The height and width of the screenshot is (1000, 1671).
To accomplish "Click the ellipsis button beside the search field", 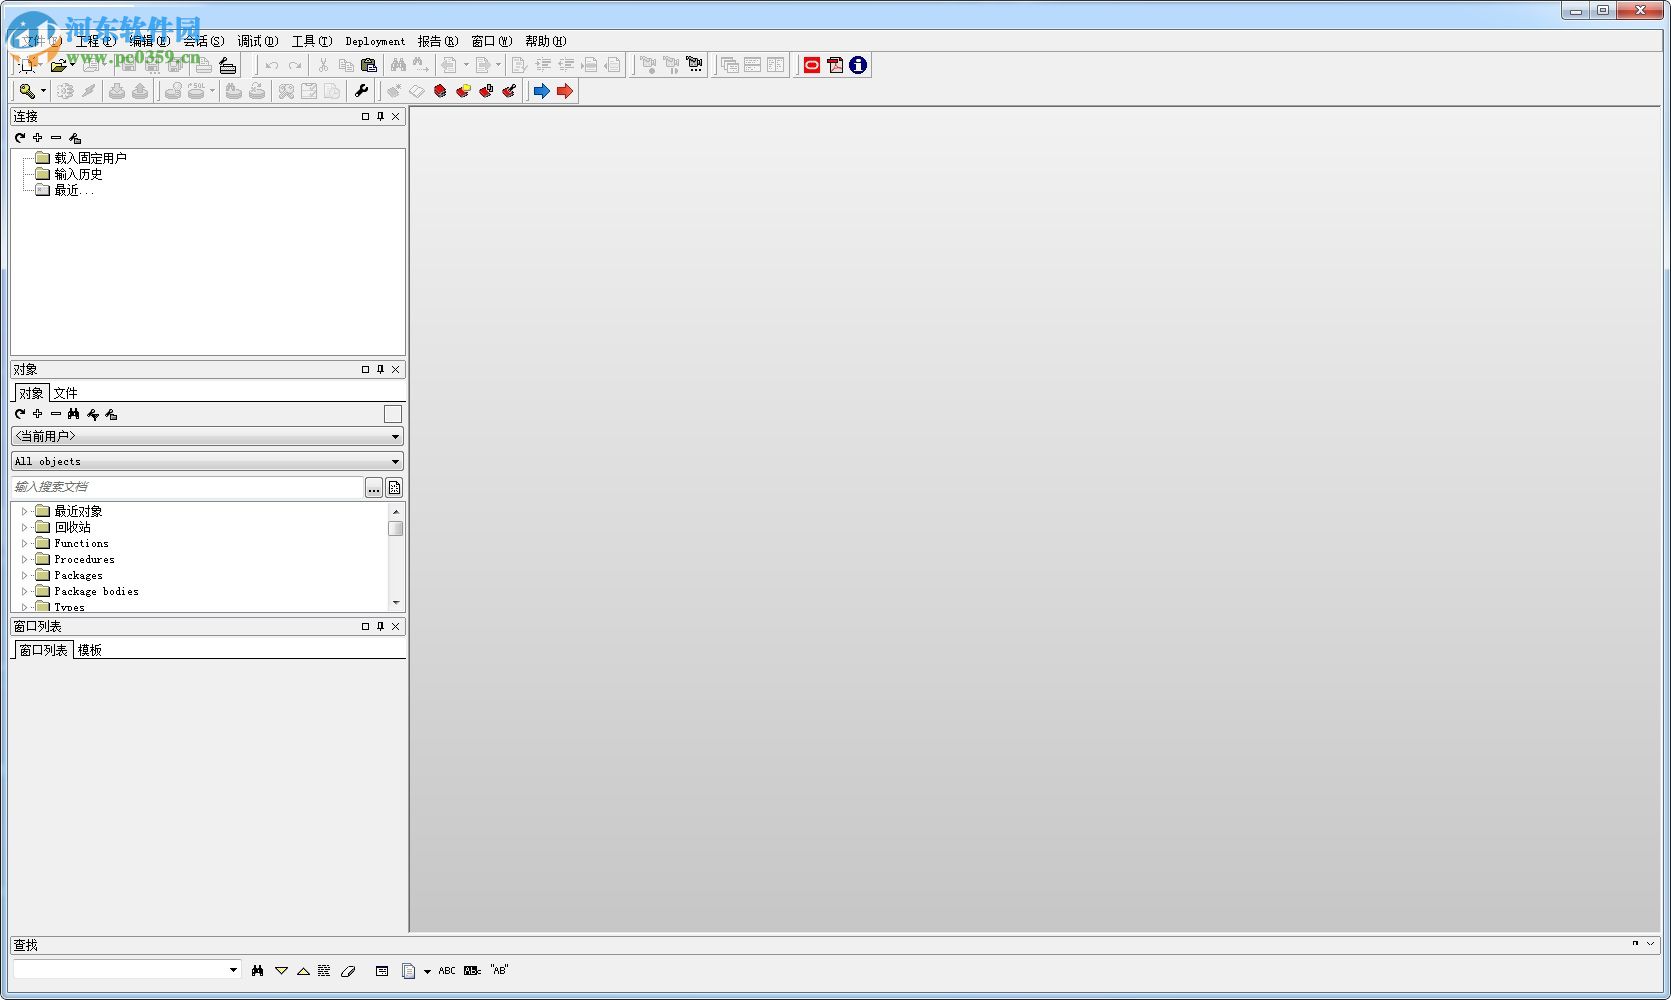I will [373, 488].
